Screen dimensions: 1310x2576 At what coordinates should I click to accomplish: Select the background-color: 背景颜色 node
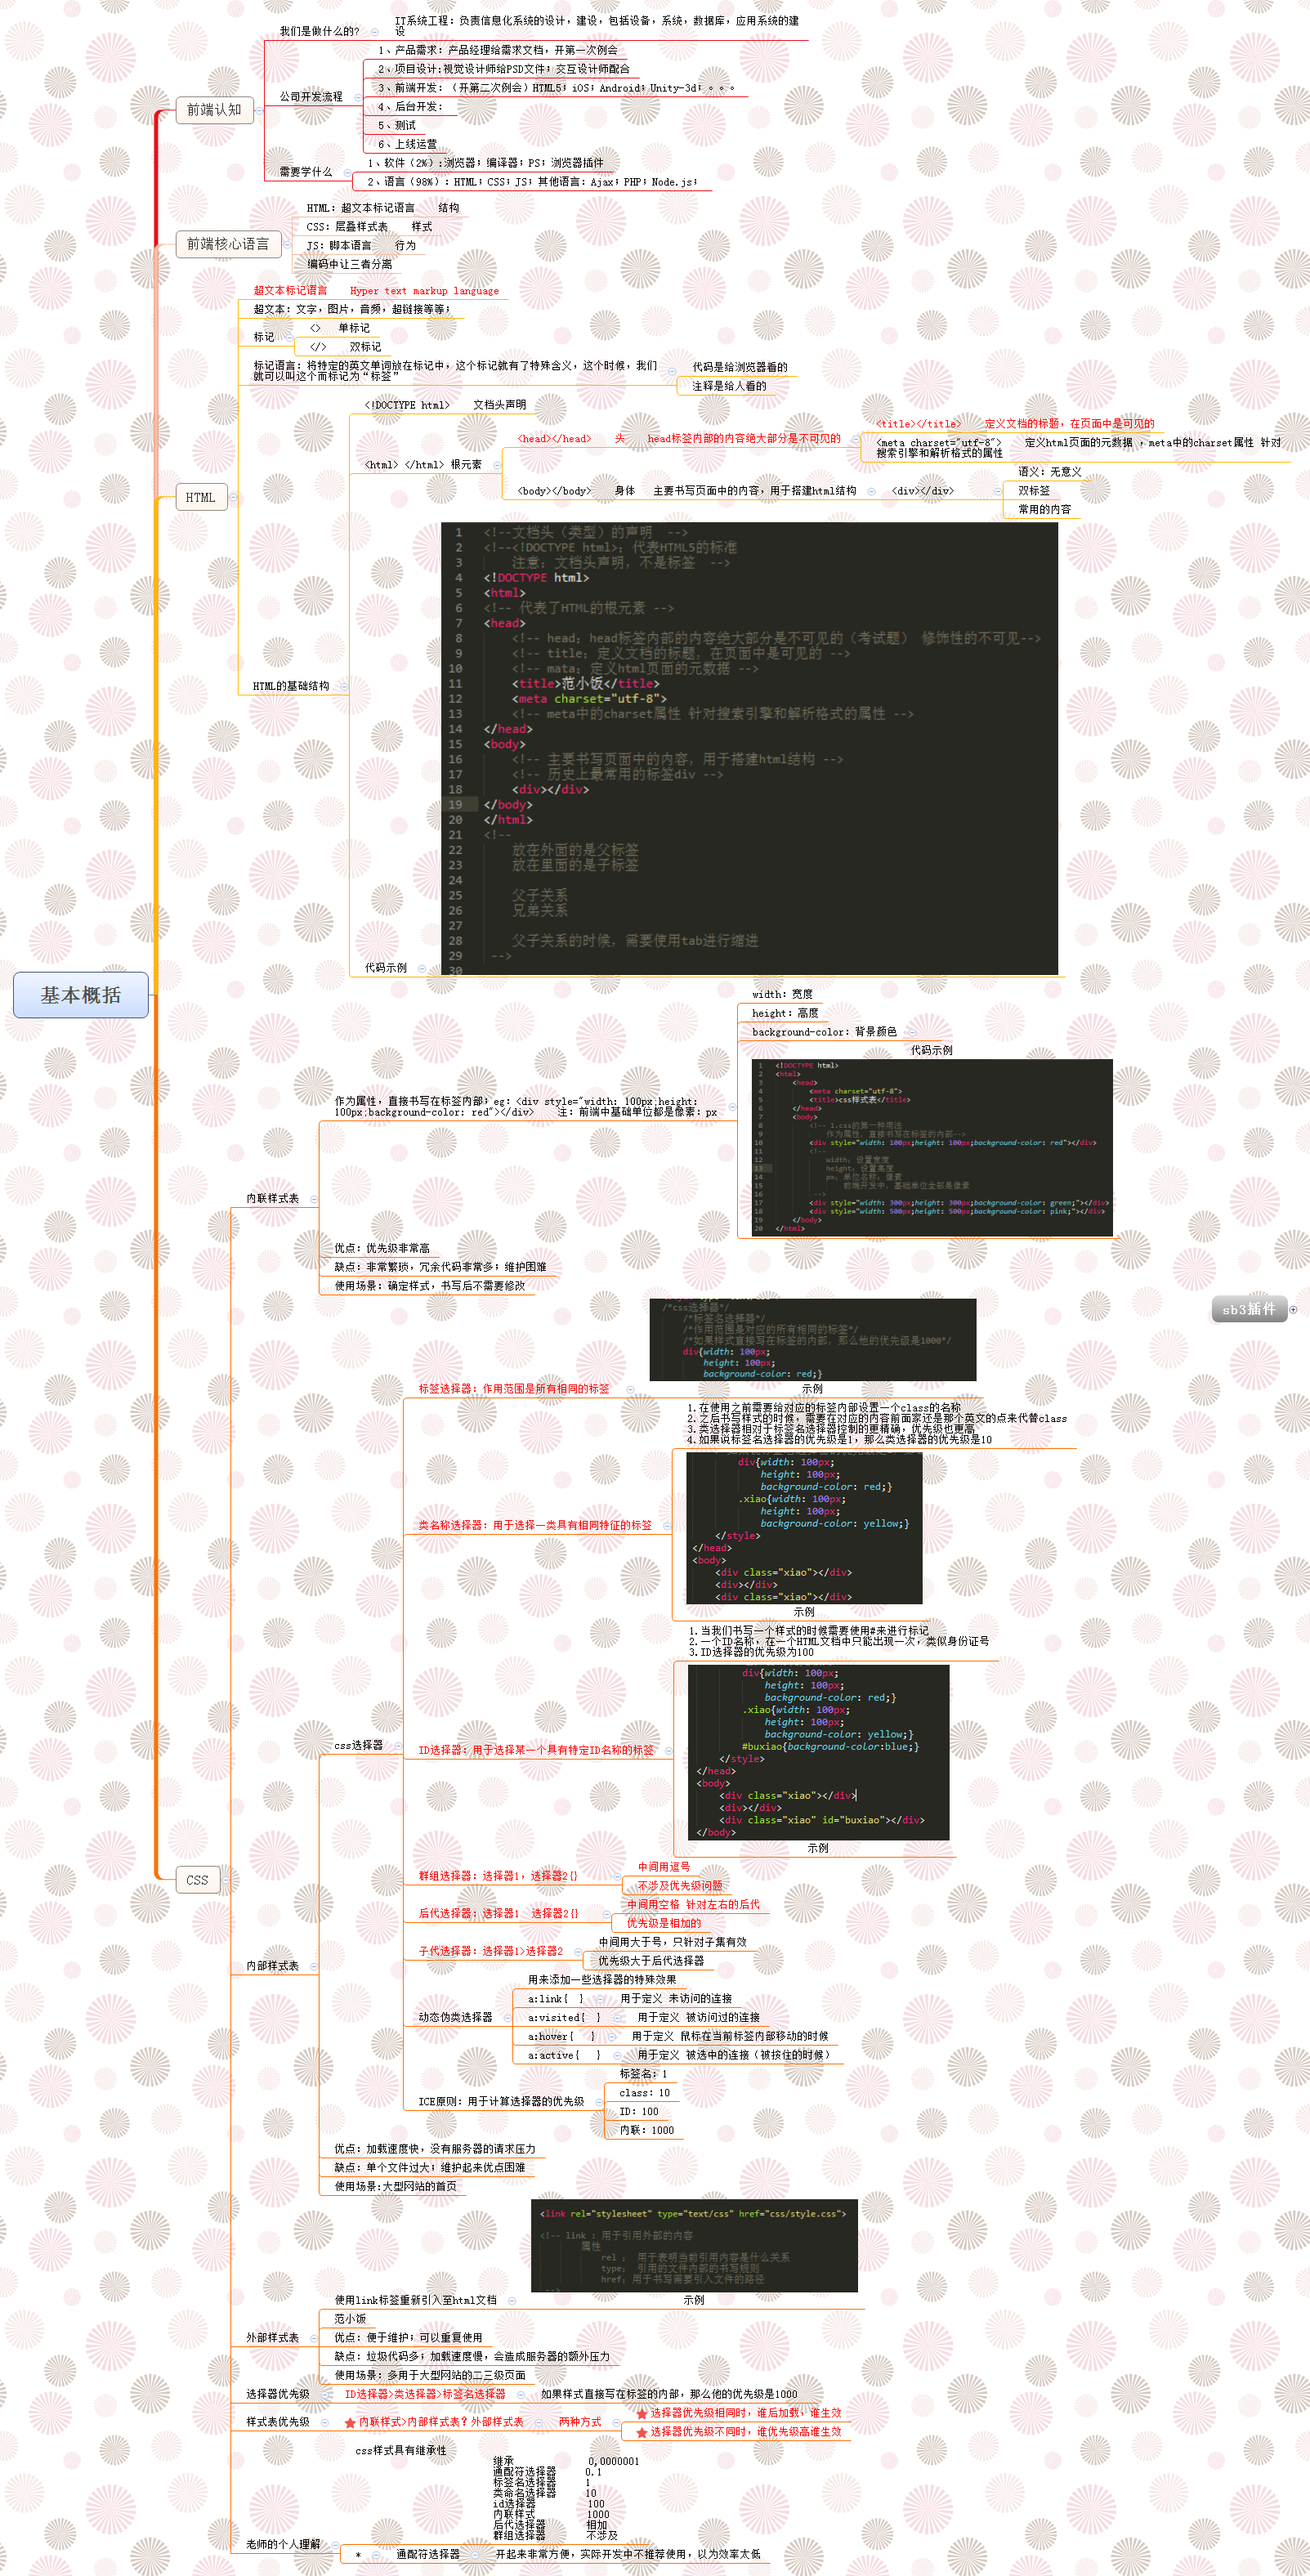(x=825, y=1032)
